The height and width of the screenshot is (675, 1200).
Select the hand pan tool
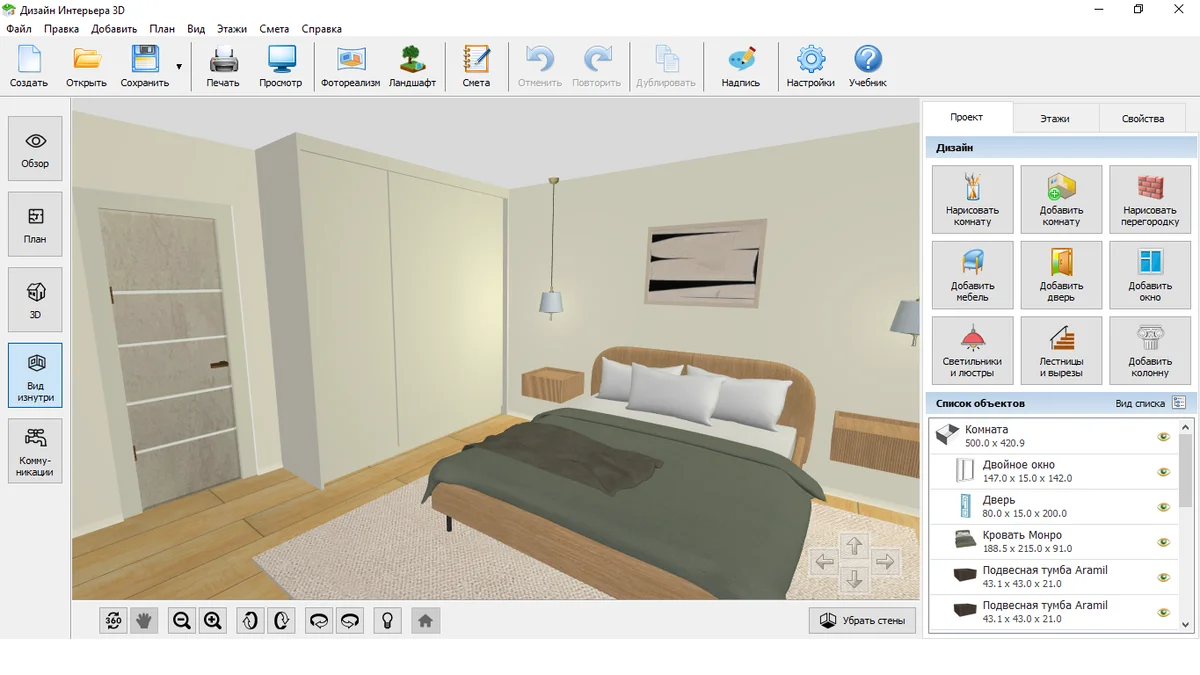[x=144, y=621]
